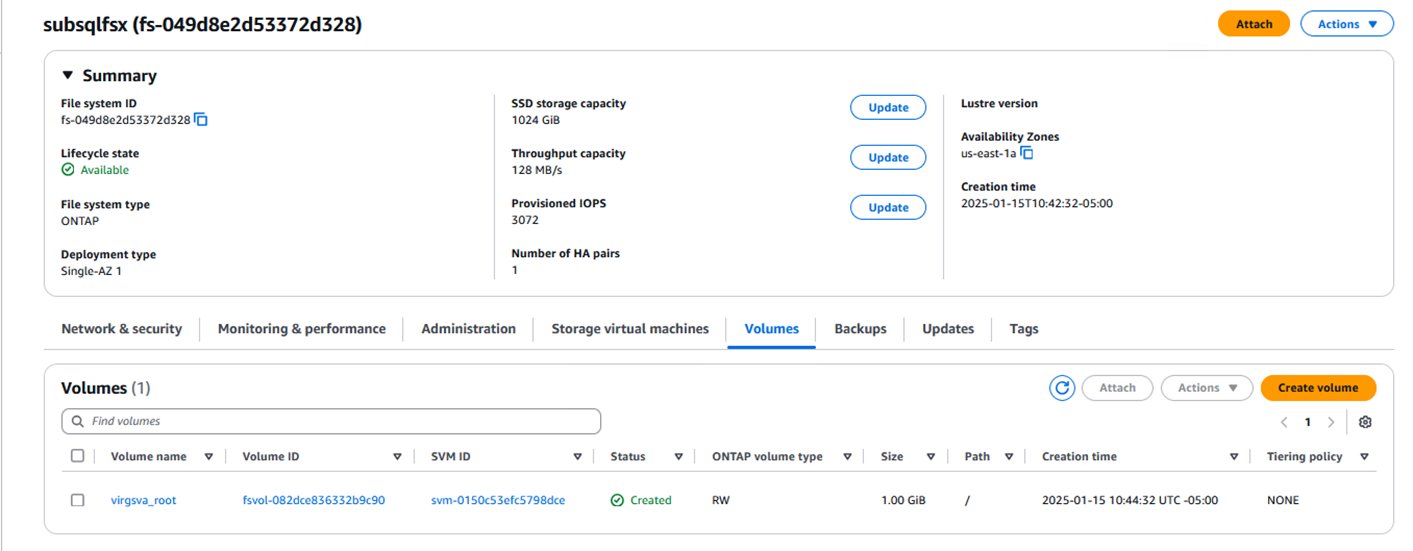Image resolution: width=1413 pixels, height=551 pixels.
Task: Click the Lustre version label
Action: pos(999,103)
